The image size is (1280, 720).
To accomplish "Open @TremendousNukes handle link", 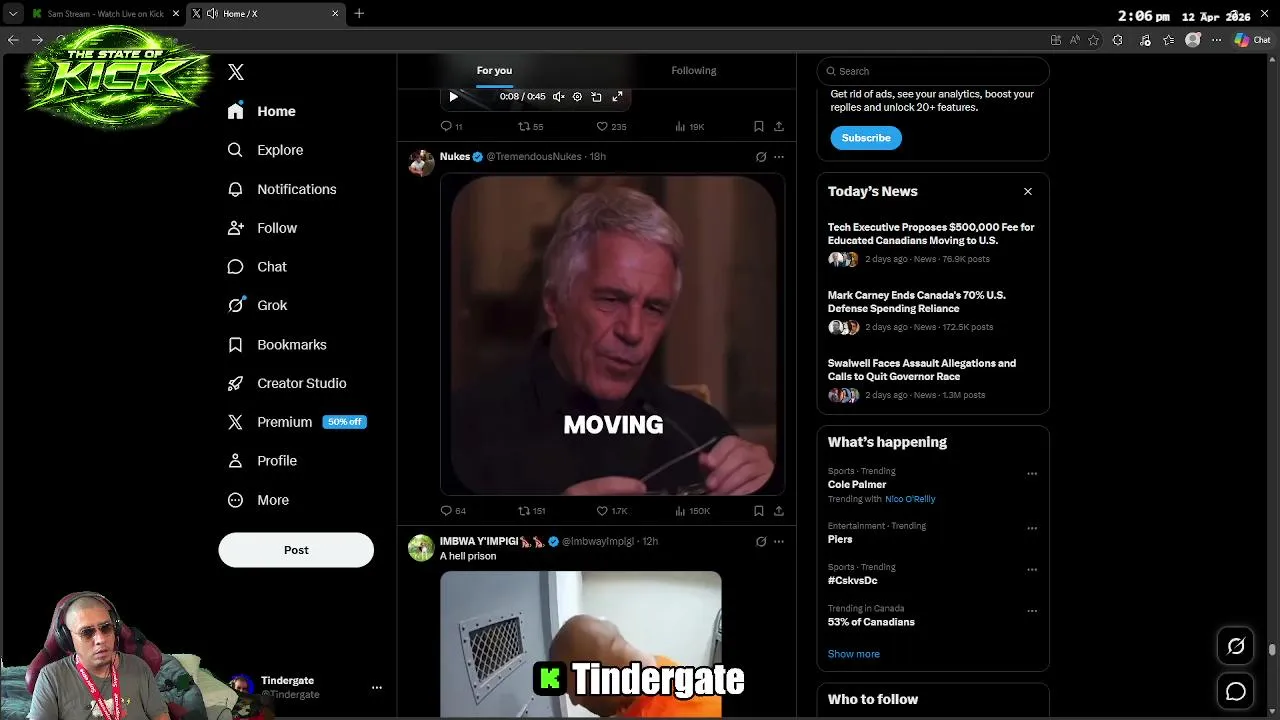I will pyautogui.click(x=534, y=157).
